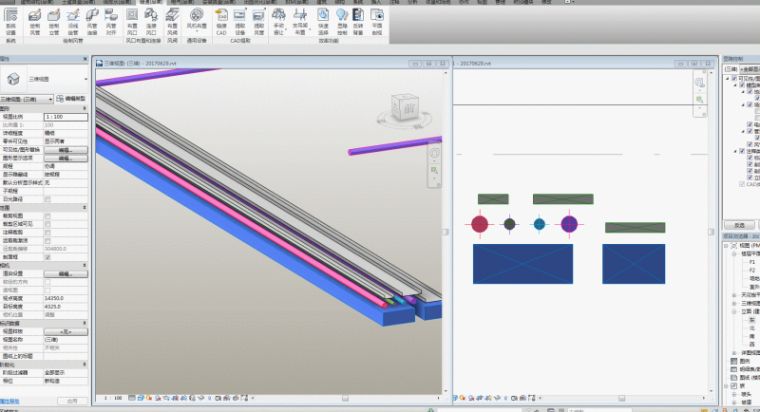Select the 提取风管 extract duct tool

(x=259, y=21)
